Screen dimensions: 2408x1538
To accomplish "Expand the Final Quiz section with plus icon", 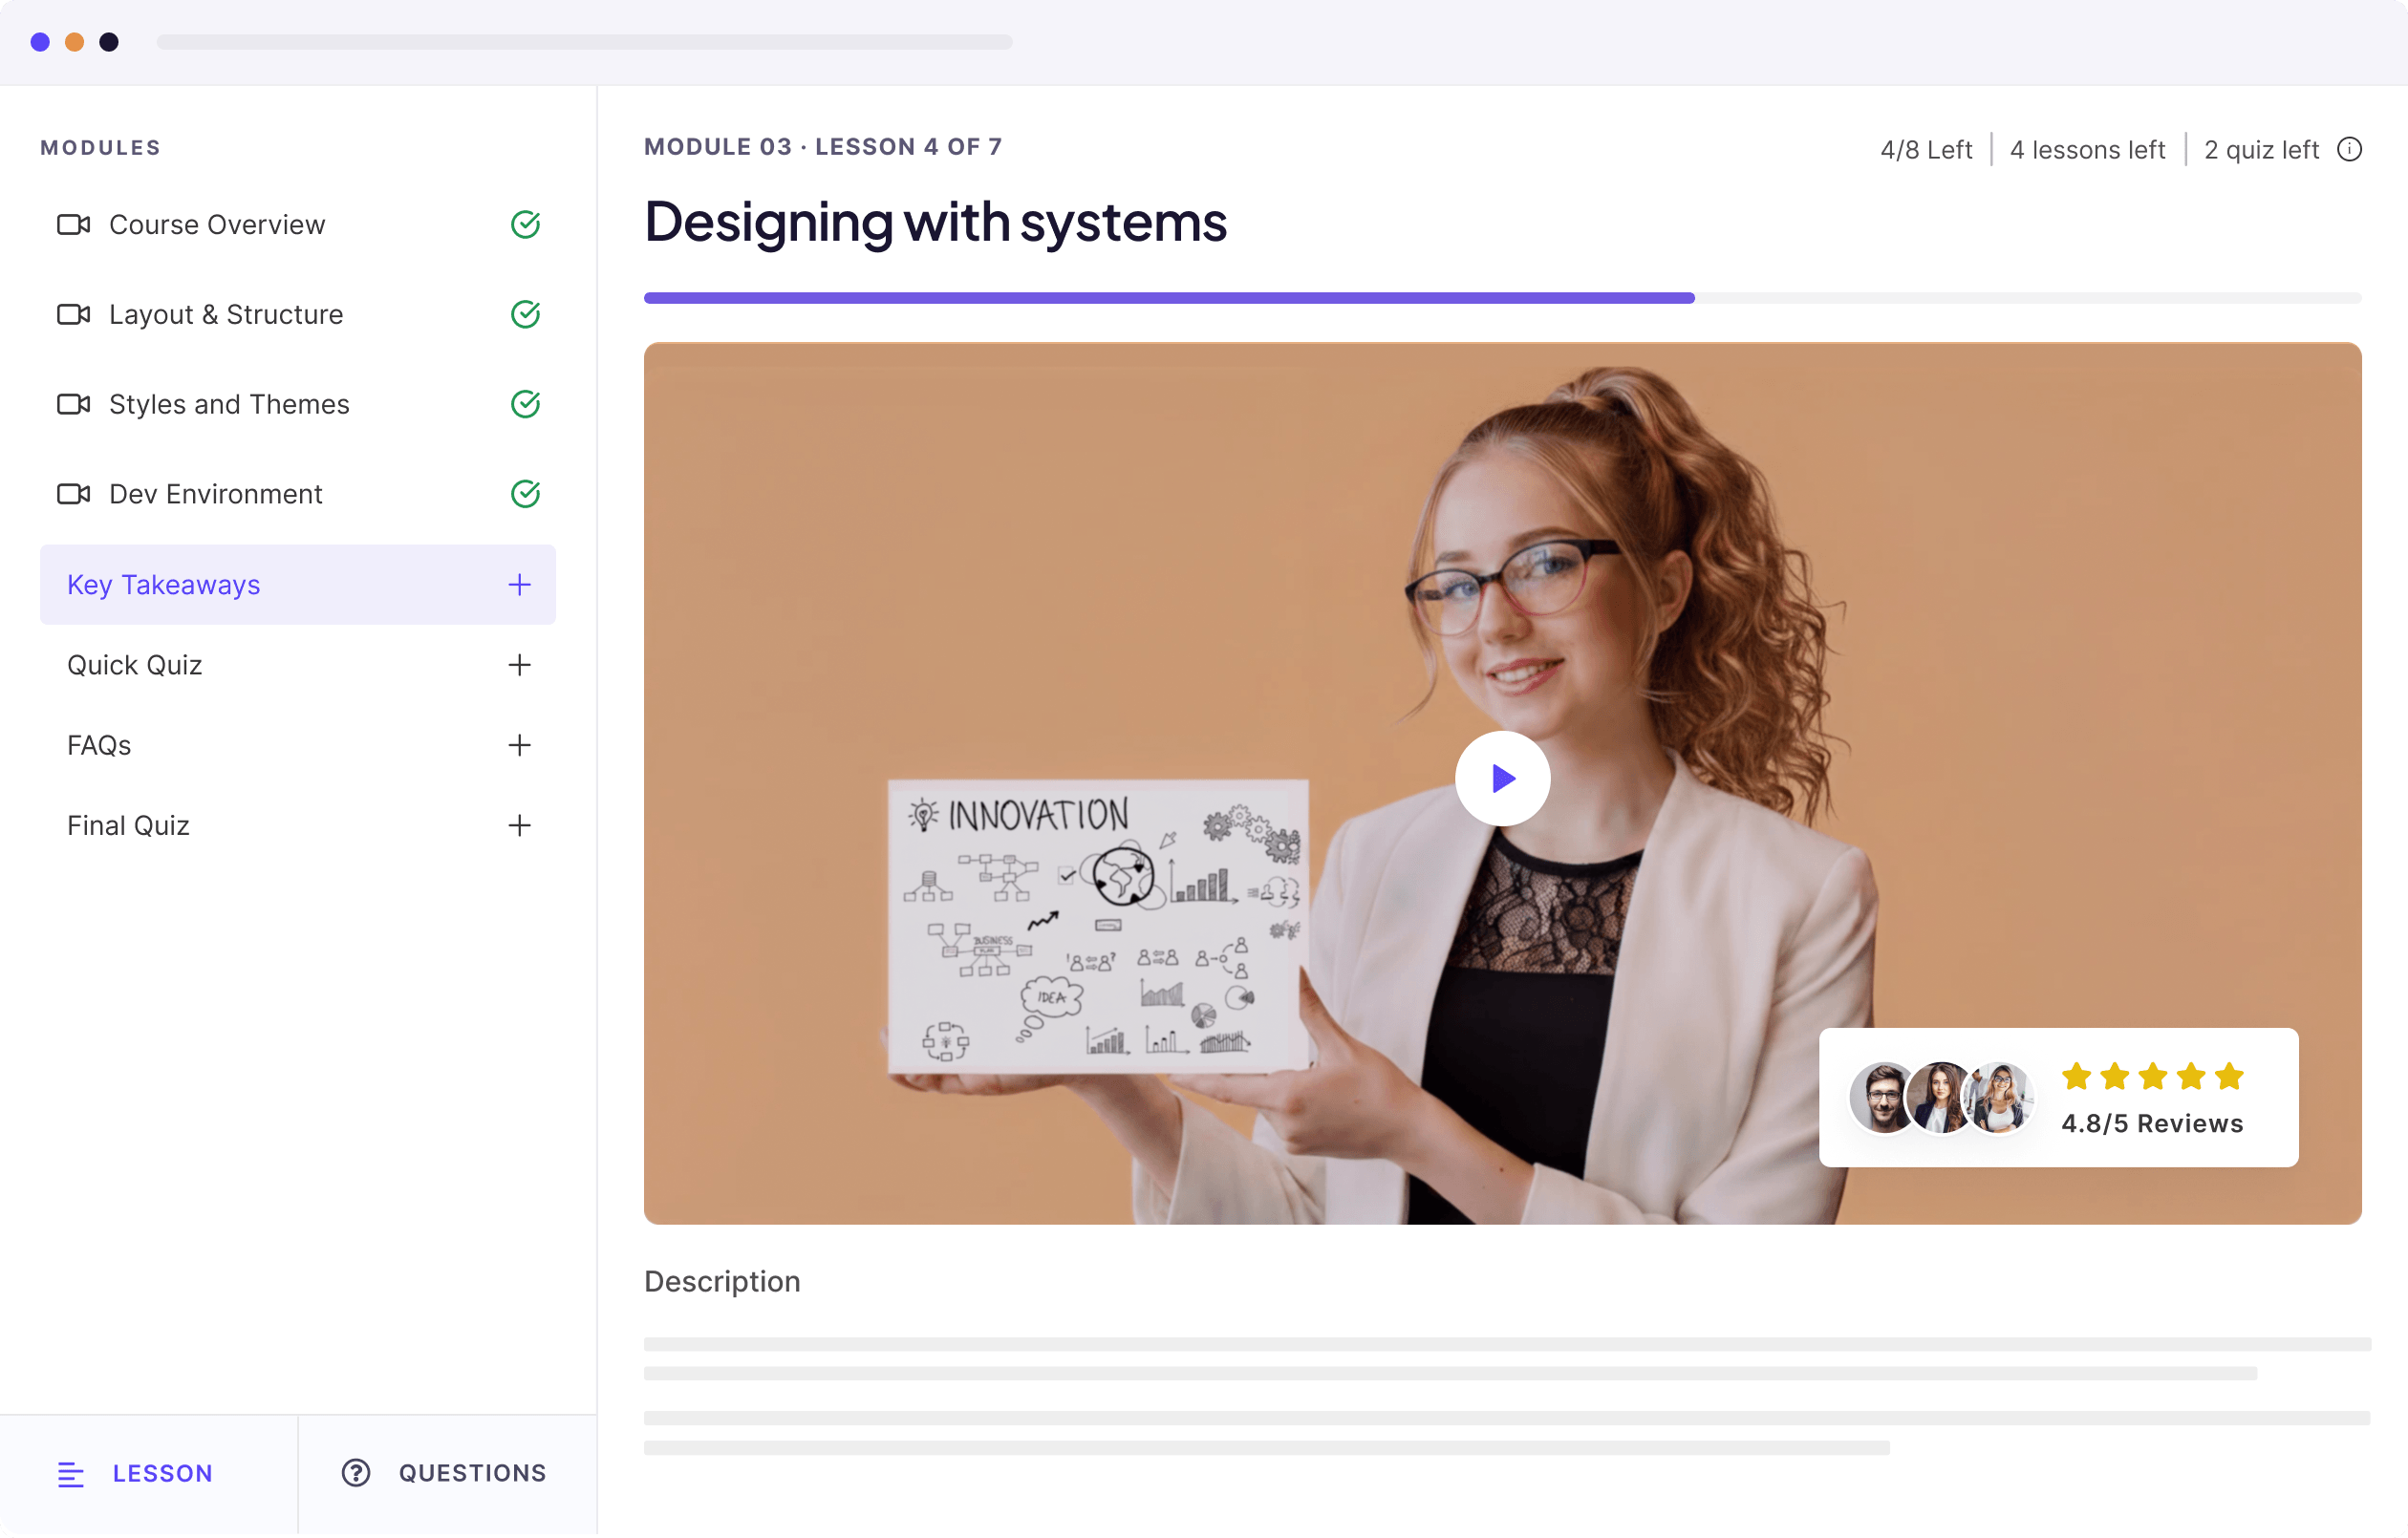I will 520,826.
